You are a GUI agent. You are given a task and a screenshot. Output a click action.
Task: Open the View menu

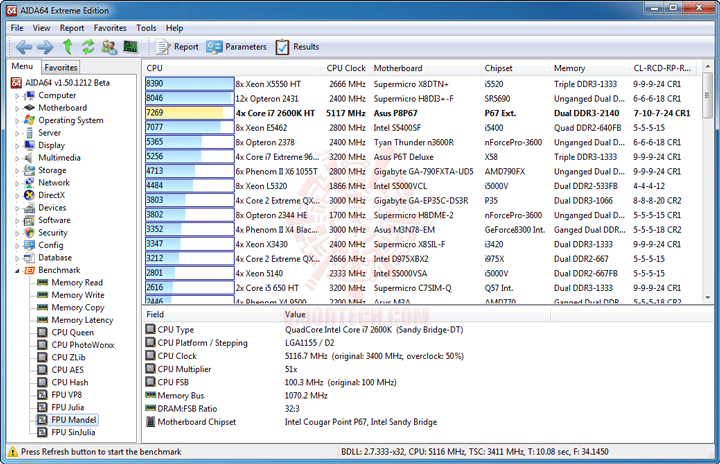(x=41, y=28)
